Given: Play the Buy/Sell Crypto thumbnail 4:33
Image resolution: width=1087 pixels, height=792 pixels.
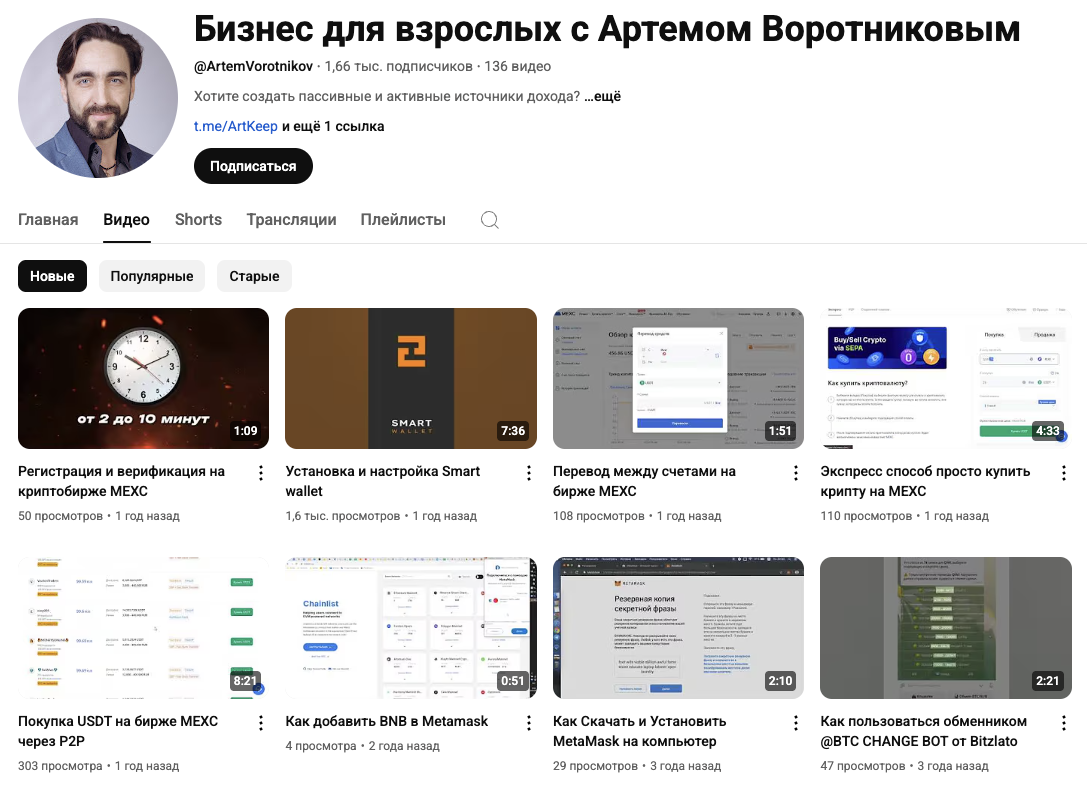Looking at the screenshot, I should click(946, 379).
